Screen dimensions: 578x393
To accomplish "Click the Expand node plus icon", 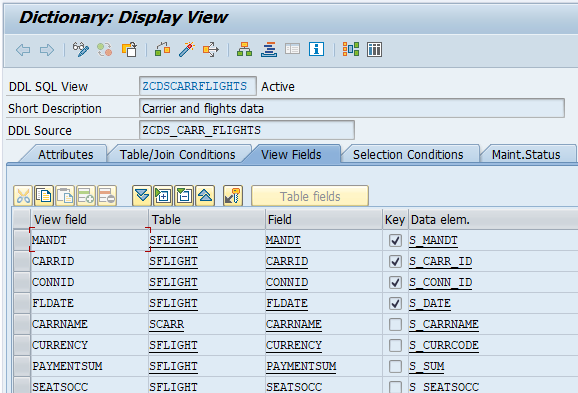I will click(163, 196).
